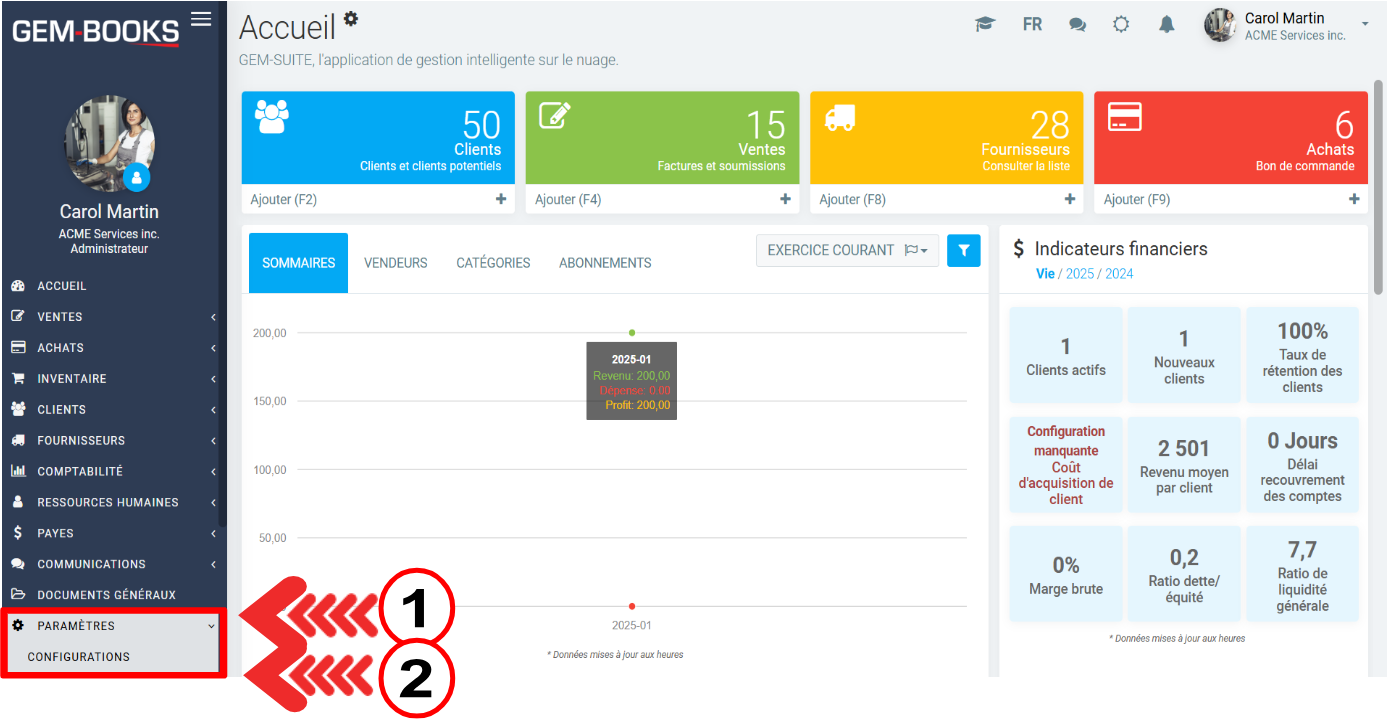This screenshot has width=1387, height=719.
Task: Click the notification bell icon
Action: pos(1166,25)
